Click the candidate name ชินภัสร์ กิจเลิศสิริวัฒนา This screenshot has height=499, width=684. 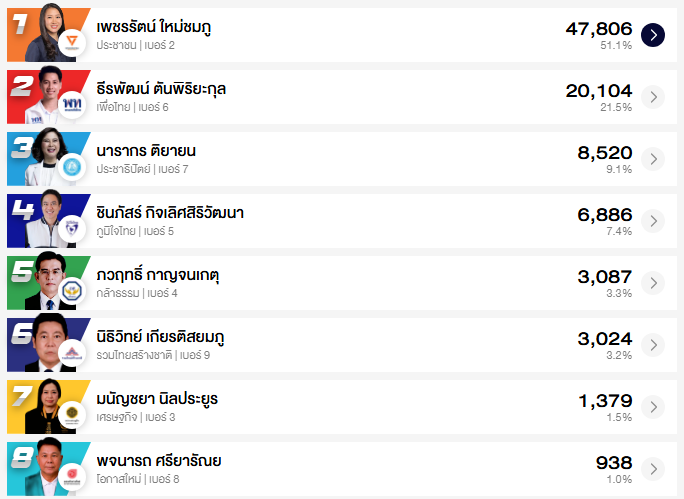tap(170, 213)
